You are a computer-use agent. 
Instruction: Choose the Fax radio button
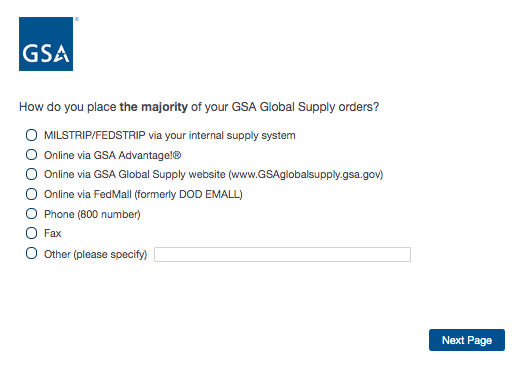31,233
